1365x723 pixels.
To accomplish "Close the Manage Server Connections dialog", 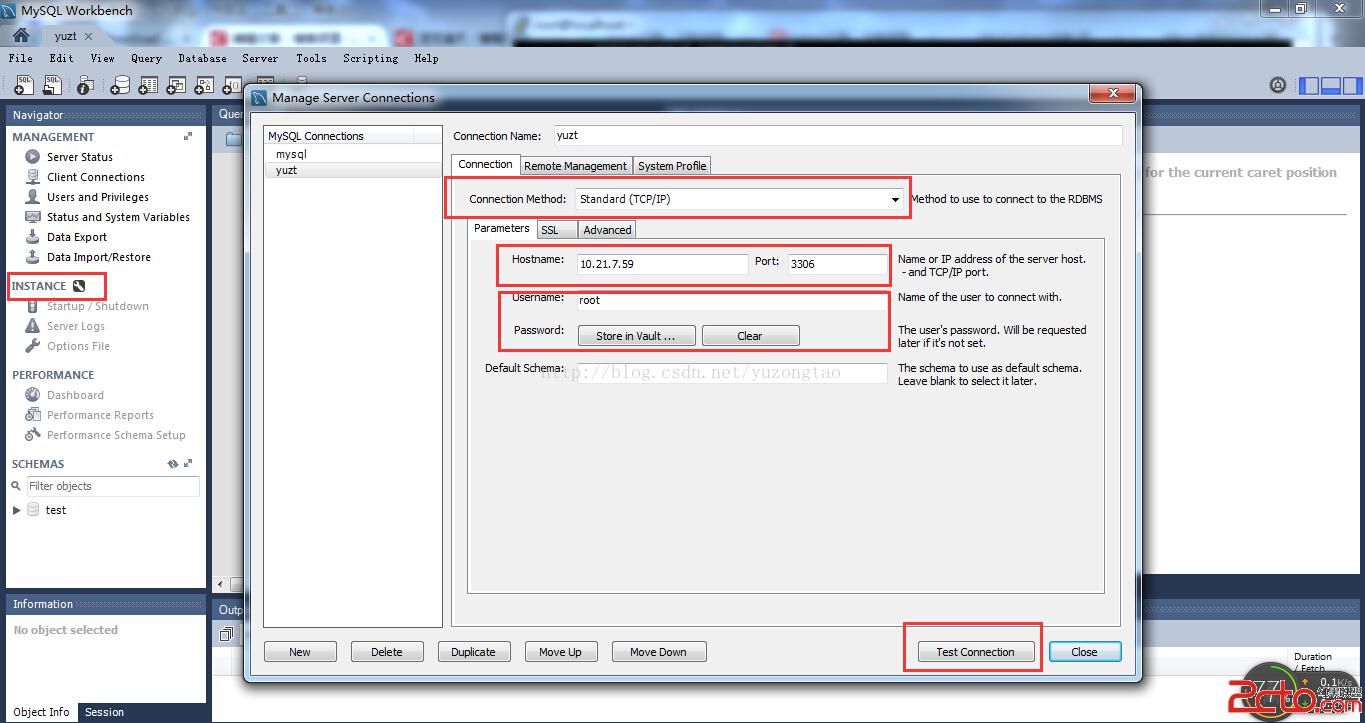I will (1085, 652).
